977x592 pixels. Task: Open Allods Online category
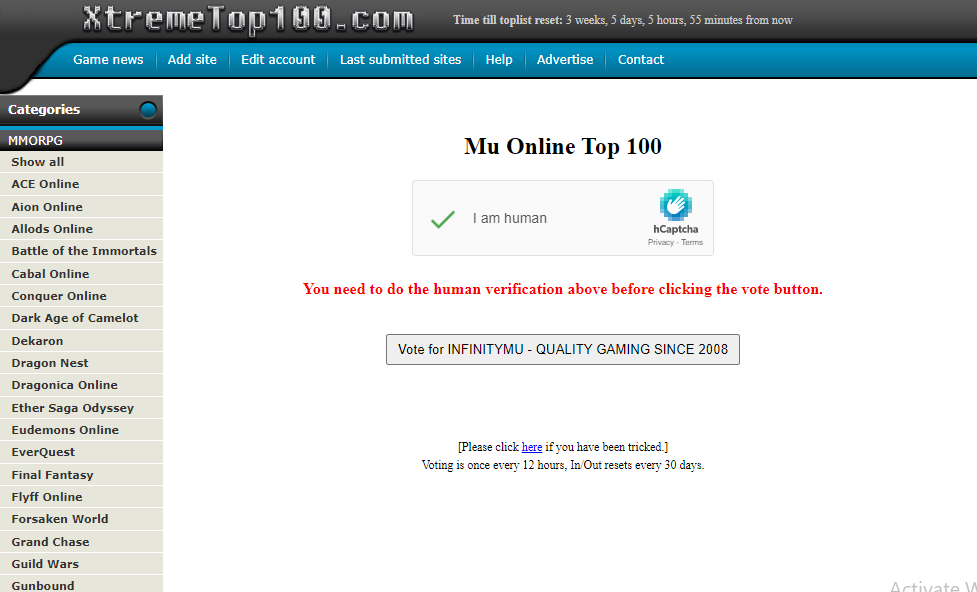pyautogui.click(x=81, y=229)
